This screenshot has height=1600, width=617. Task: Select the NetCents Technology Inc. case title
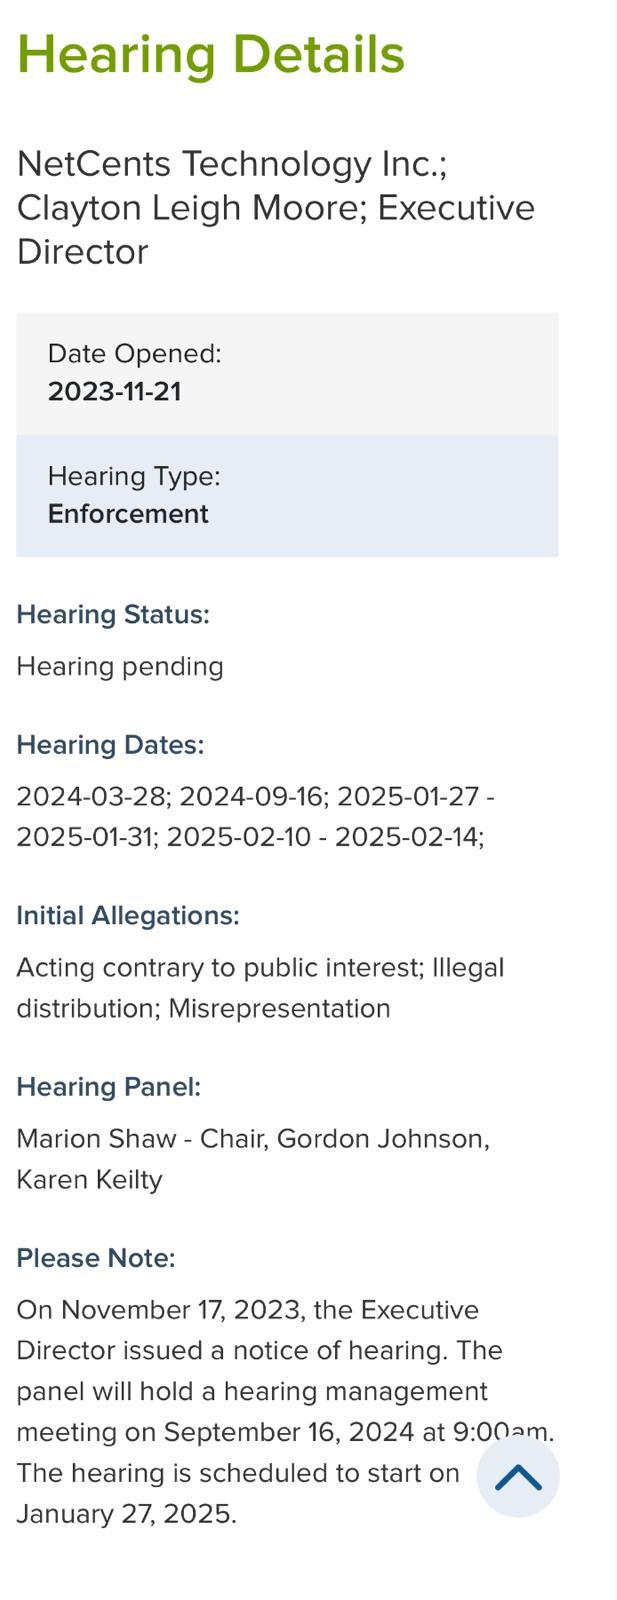232,164
